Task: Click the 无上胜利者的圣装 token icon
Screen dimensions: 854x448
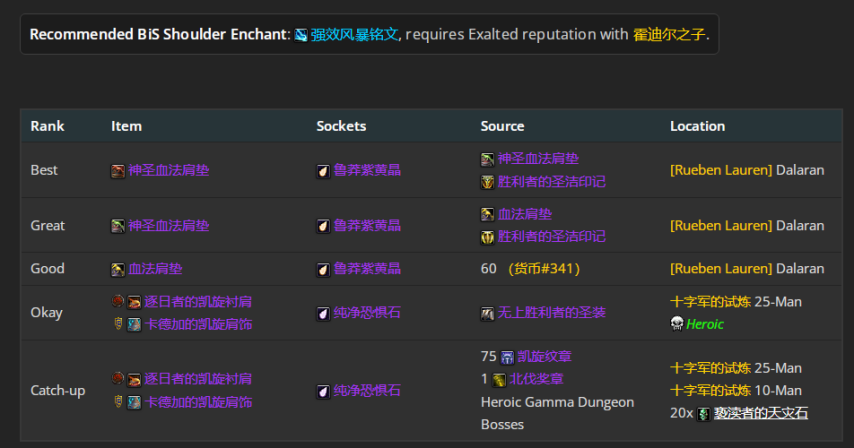Action: tap(488, 313)
